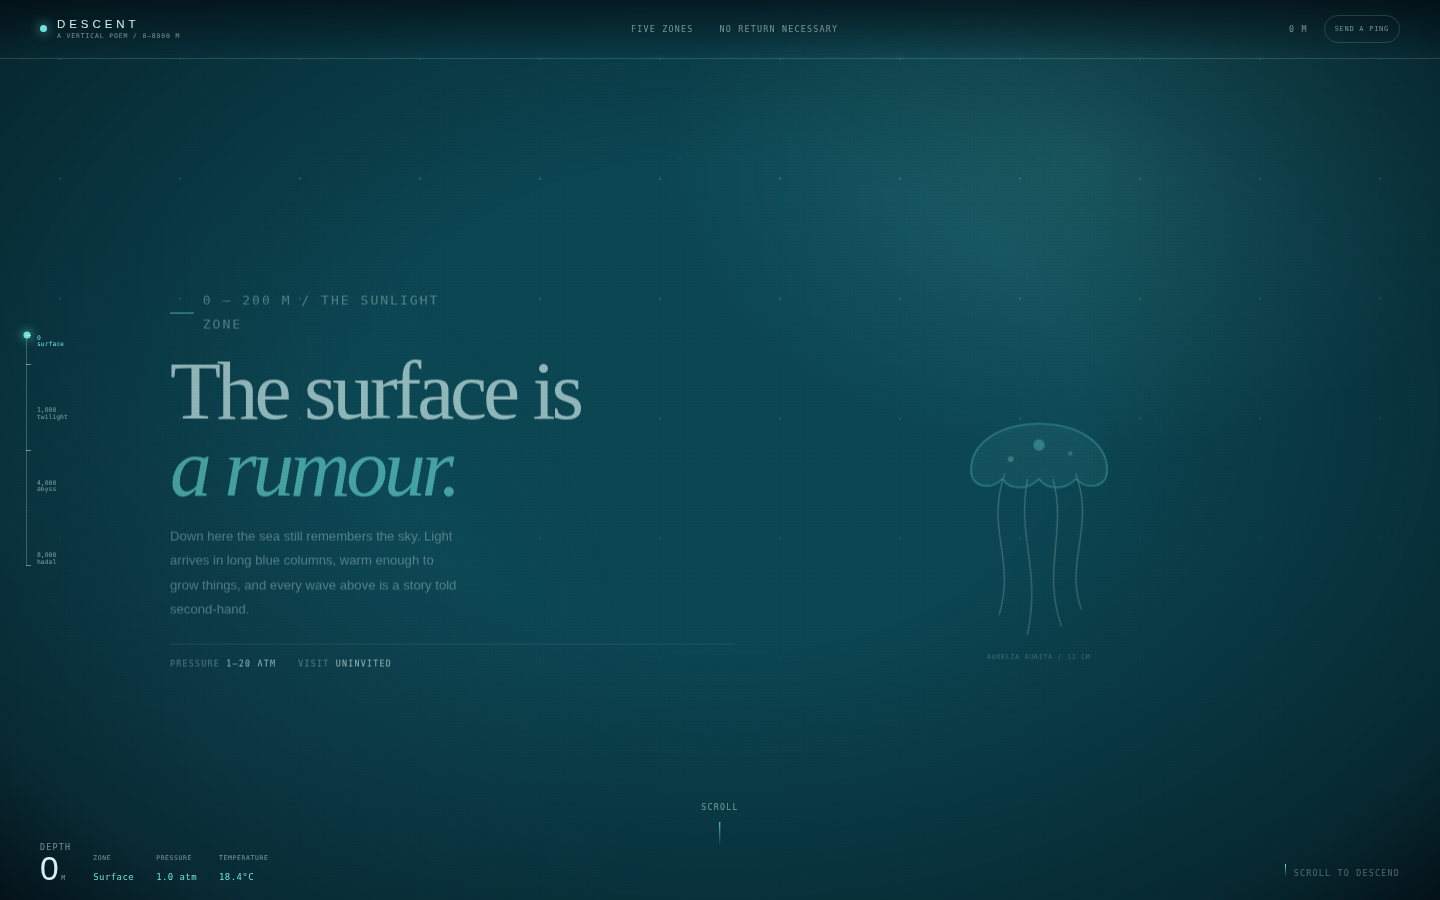Viewport: 1440px width, 900px height.
Task: Click 'A vertical poem / 0–8000 m' subtitle
Action: 118,36
